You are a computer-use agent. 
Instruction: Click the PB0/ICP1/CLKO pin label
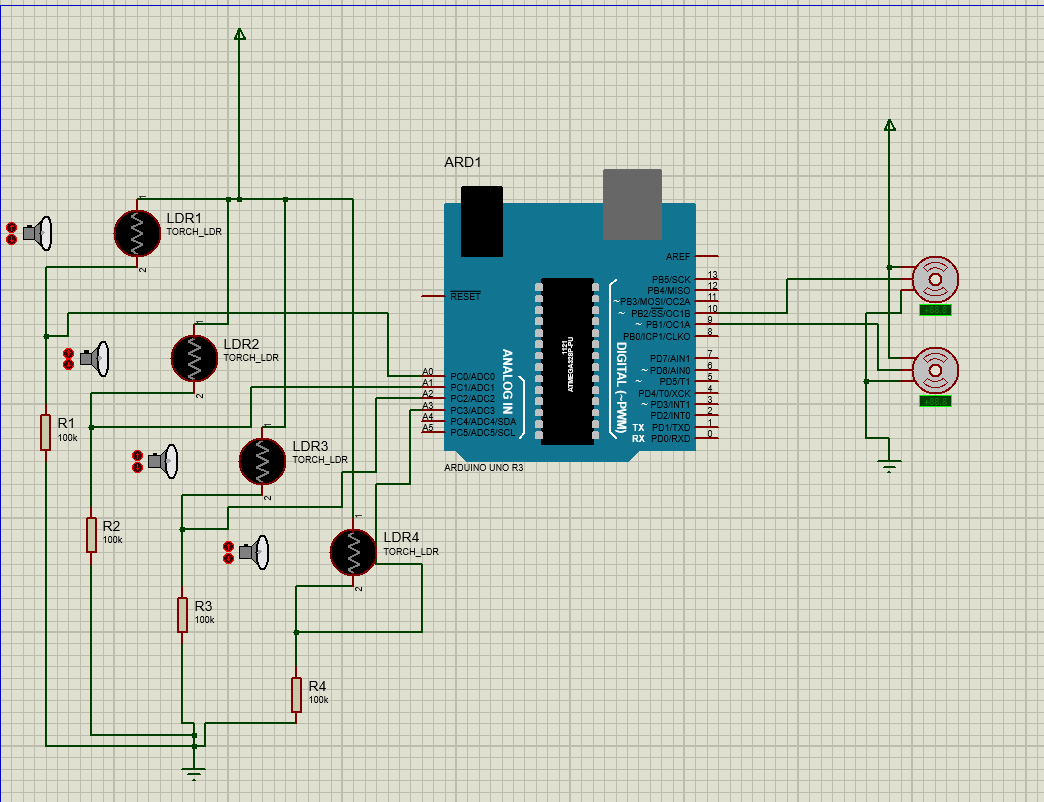pyautogui.click(x=656, y=337)
